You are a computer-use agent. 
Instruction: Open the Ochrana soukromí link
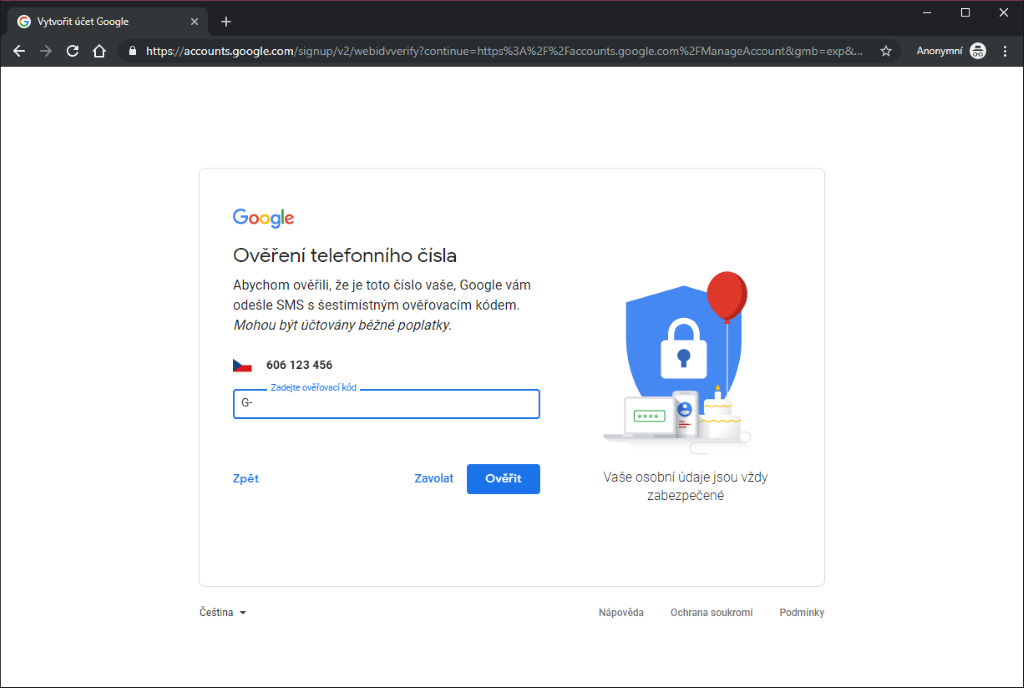[711, 612]
